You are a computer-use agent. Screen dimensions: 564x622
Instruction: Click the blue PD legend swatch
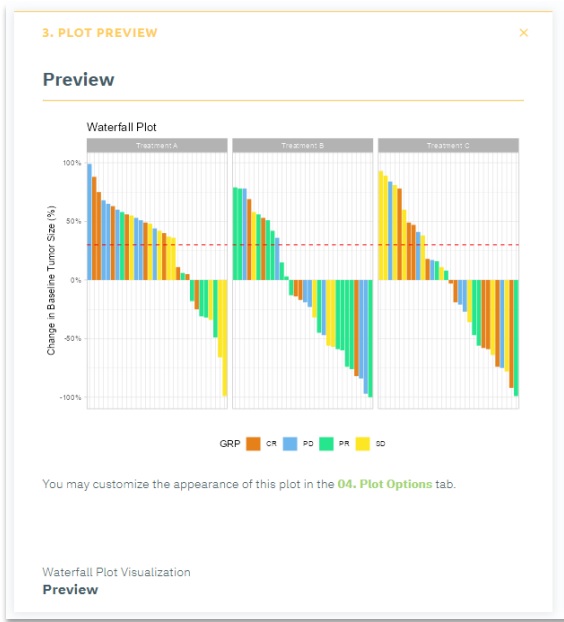tap(290, 443)
